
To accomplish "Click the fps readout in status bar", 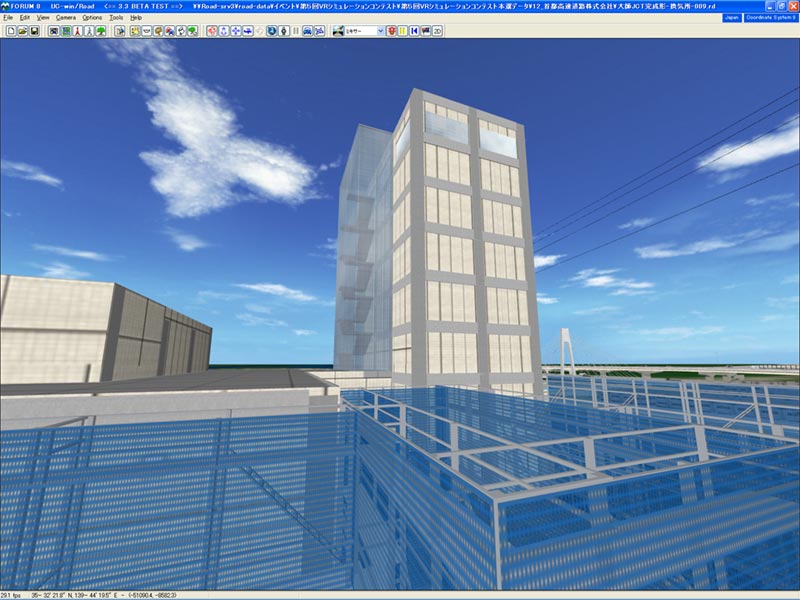I will point(11,595).
